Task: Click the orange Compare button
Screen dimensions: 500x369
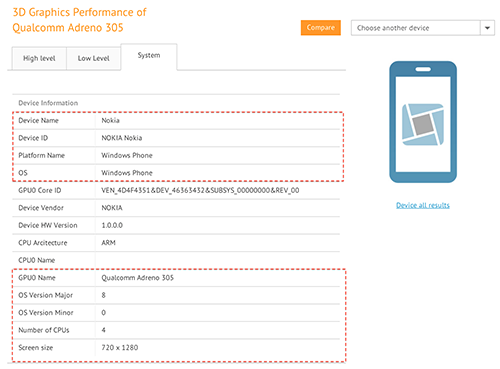Action: point(321,28)
